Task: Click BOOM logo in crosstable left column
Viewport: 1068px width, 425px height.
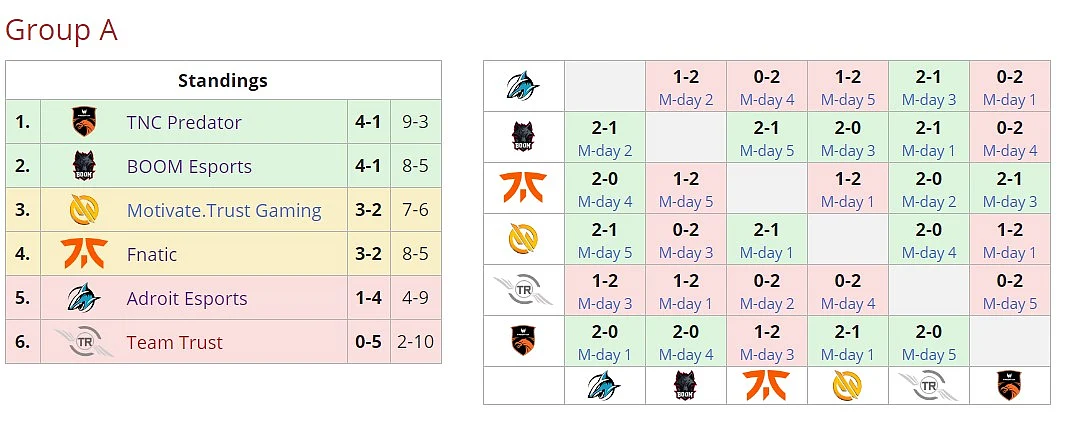Action: [x=523, y=137]
